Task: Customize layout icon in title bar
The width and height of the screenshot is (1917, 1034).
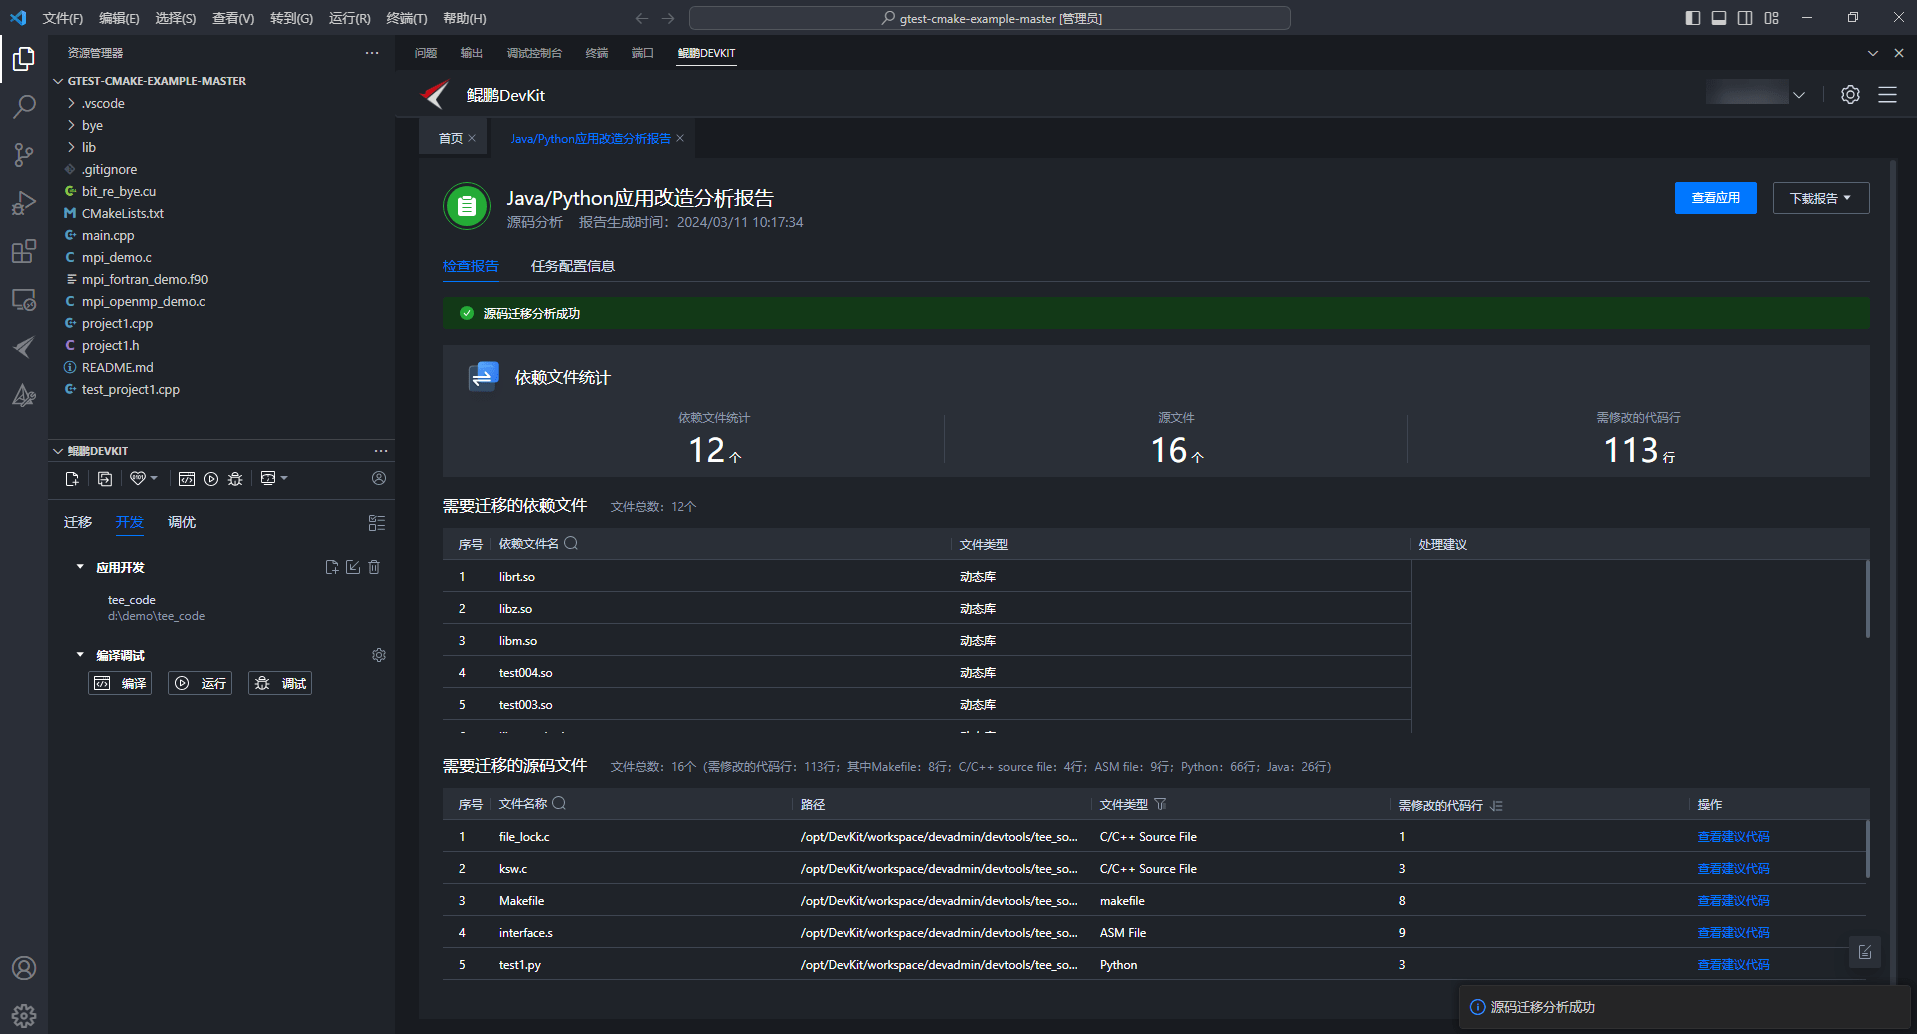Action: pos(1771,18)
